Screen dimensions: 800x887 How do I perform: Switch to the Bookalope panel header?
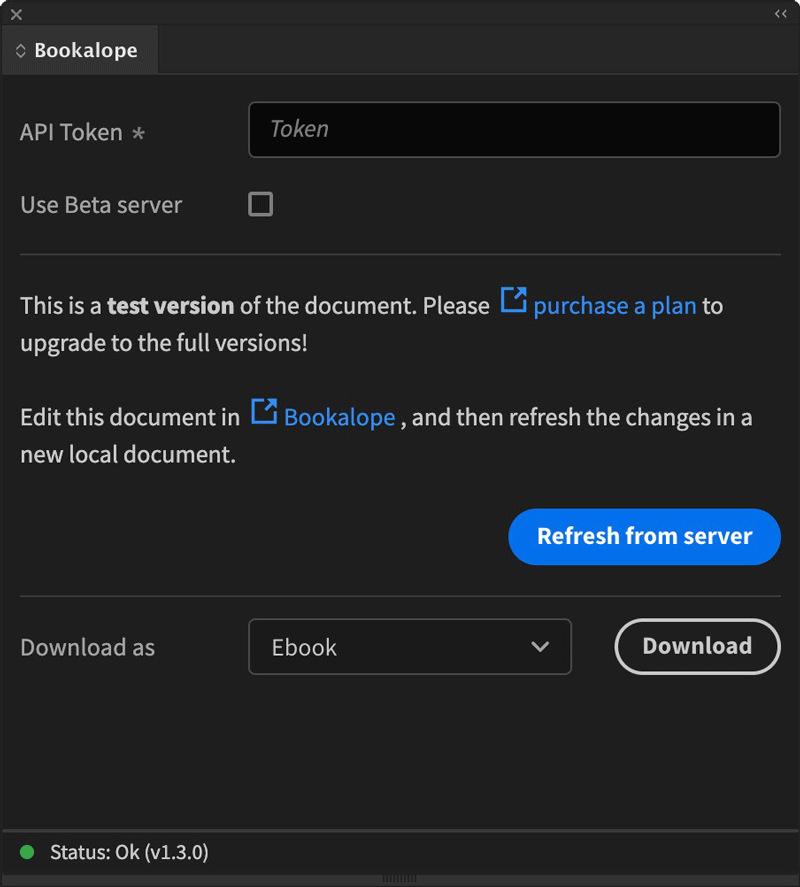click(85, 49)
